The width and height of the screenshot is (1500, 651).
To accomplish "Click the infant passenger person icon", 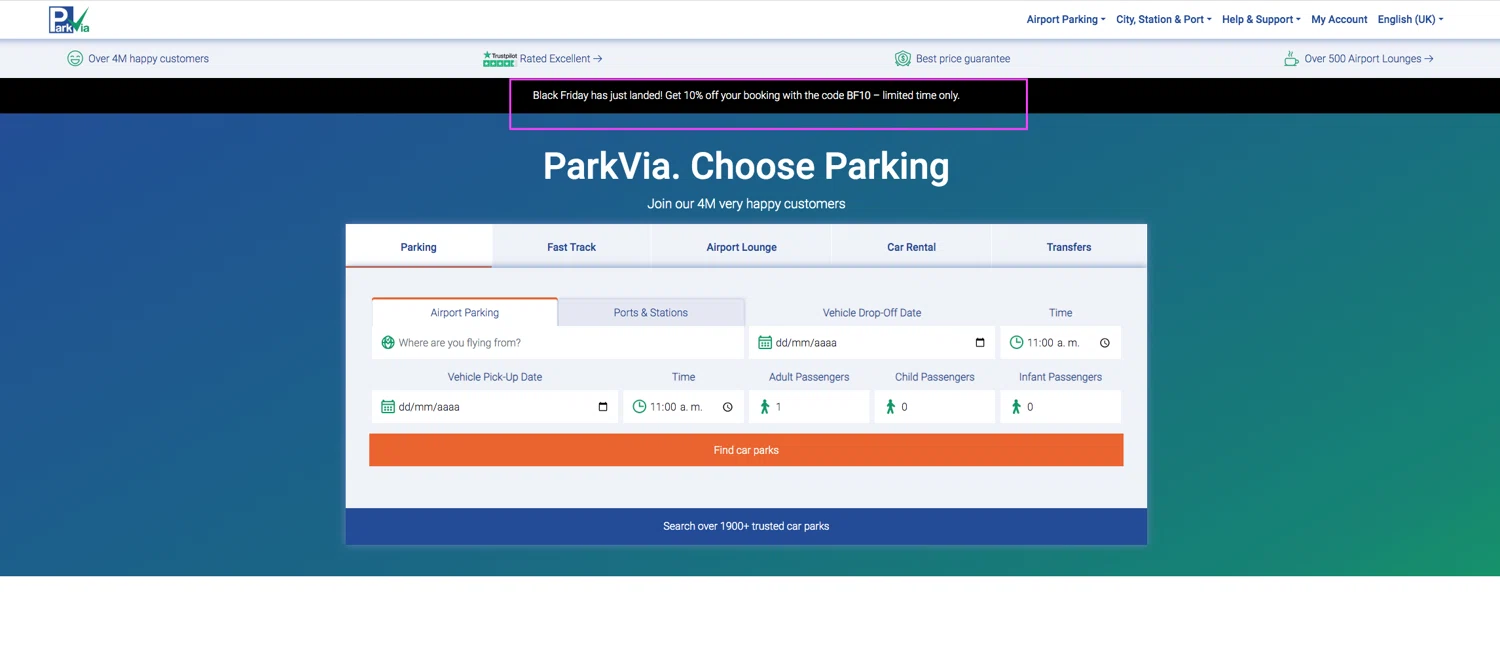I will pyautogui.click(x=1016, y=407).
